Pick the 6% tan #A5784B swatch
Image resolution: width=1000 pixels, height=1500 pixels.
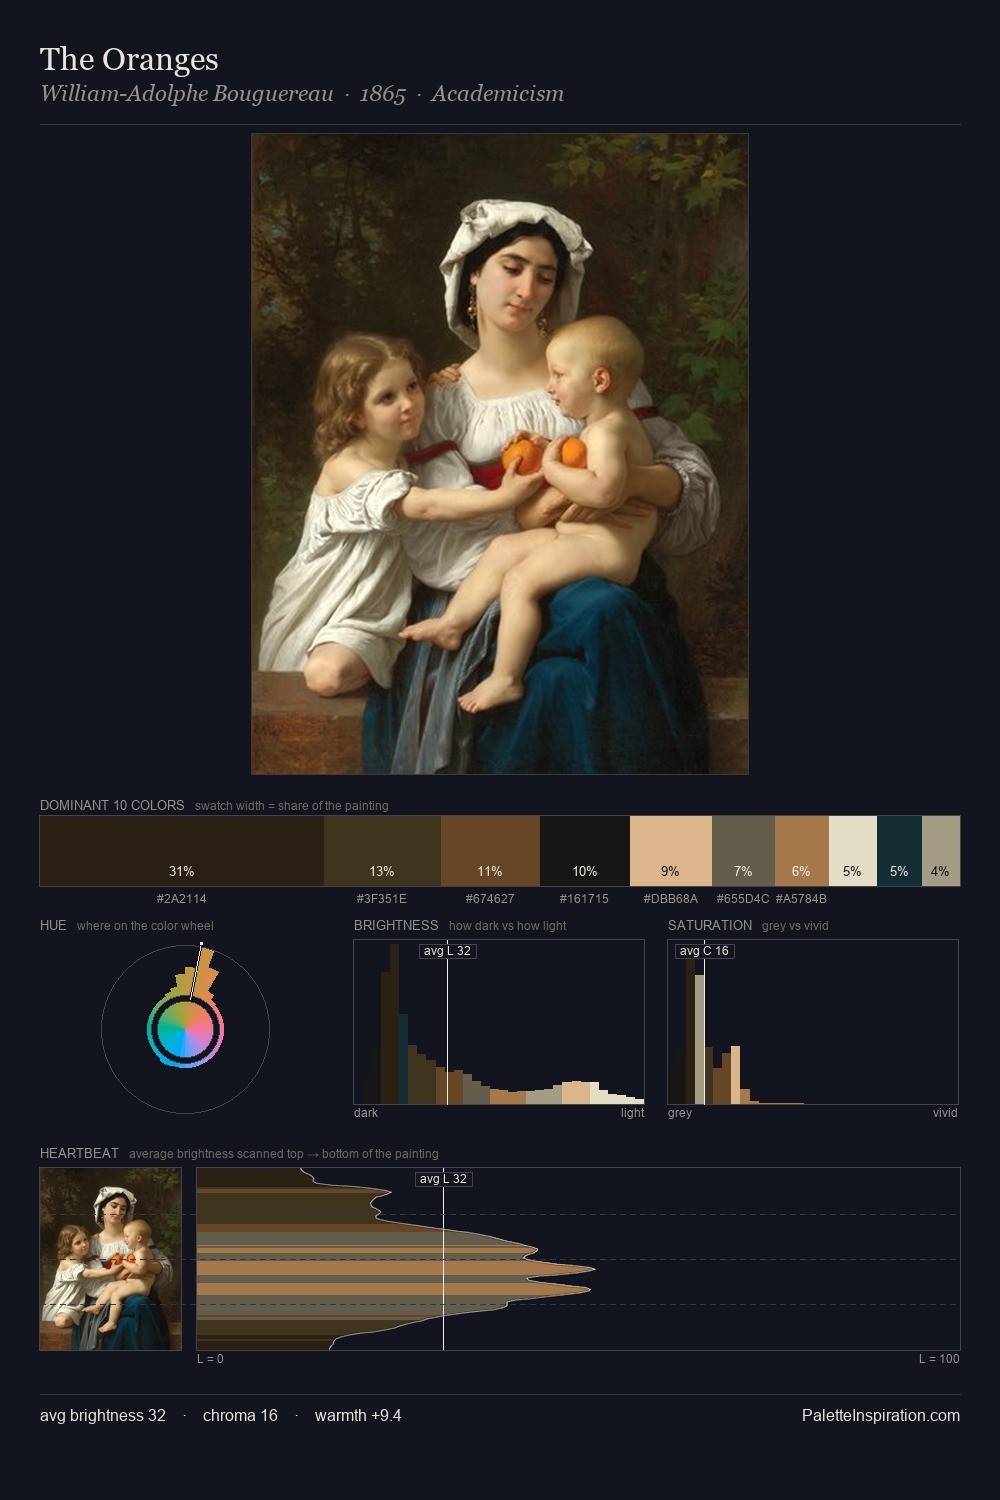point(802,851)
